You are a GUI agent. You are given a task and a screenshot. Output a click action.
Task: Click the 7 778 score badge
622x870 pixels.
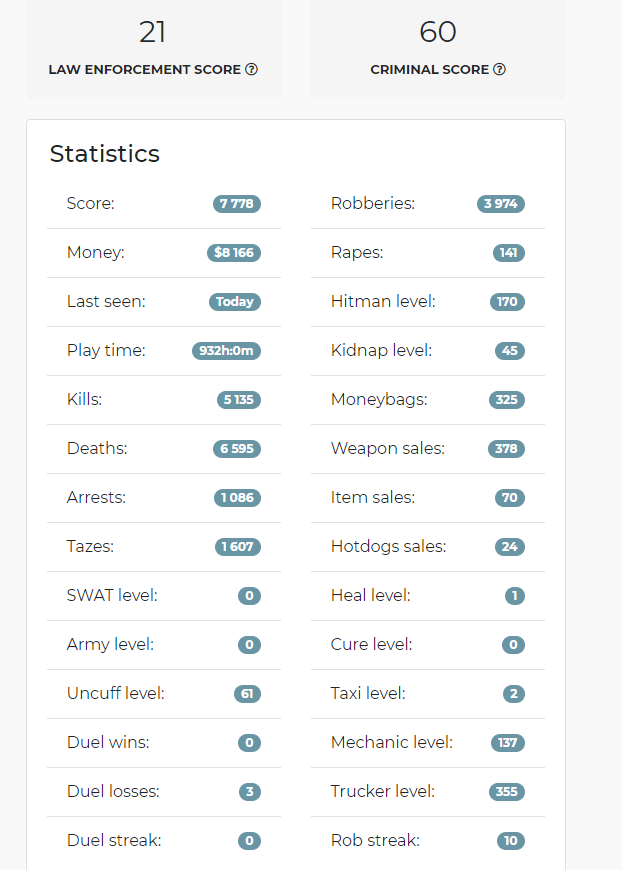[x=237, y=204]
